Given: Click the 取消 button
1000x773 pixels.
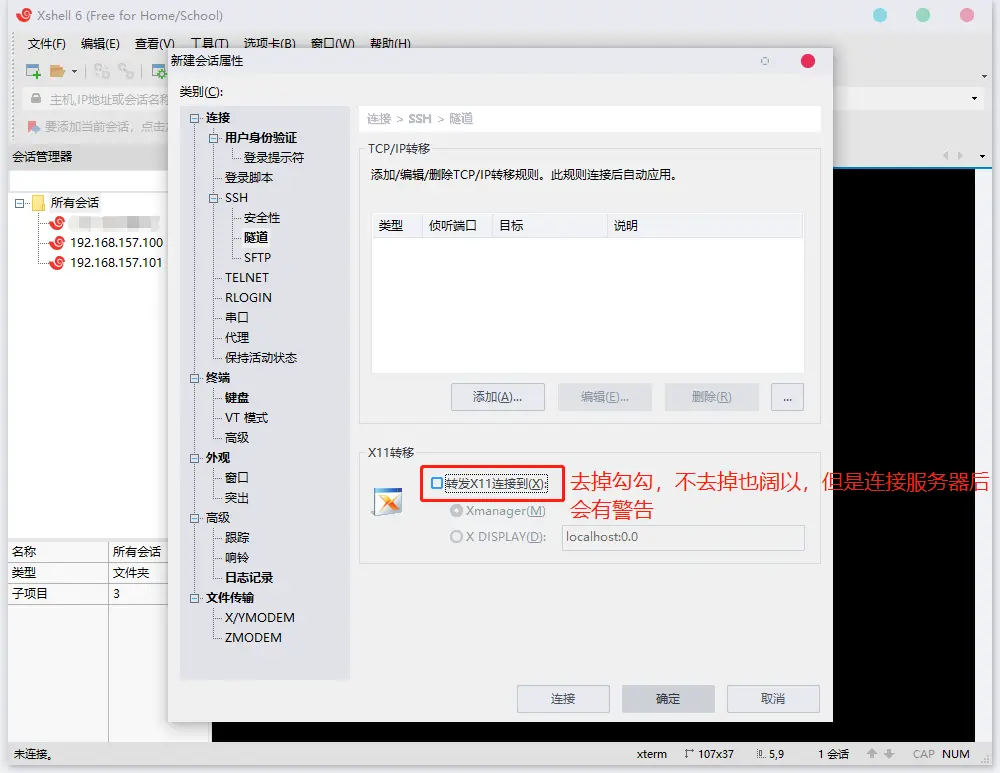Looking at the screenshot, I should point(773,699).
